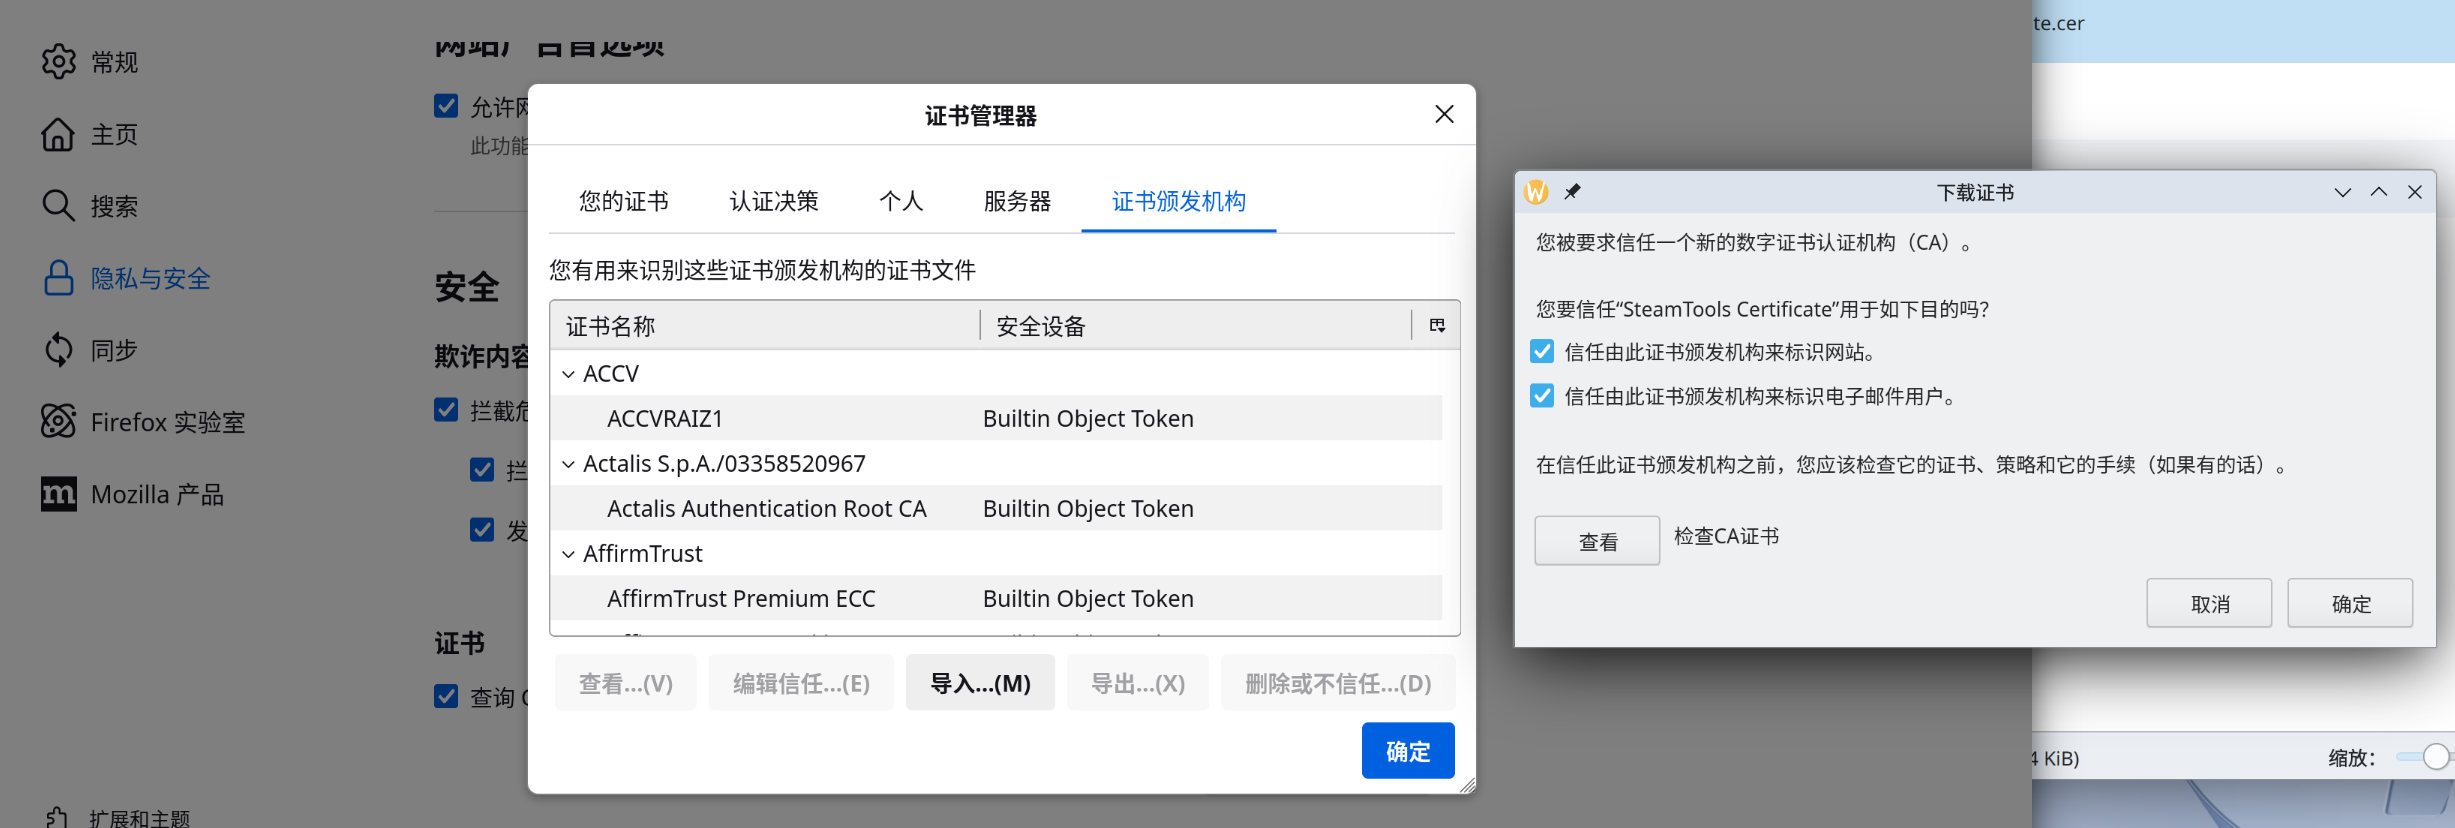Switch to the 个人 tab
This screenshot has height=828, width=2455.
pos(901,201)
